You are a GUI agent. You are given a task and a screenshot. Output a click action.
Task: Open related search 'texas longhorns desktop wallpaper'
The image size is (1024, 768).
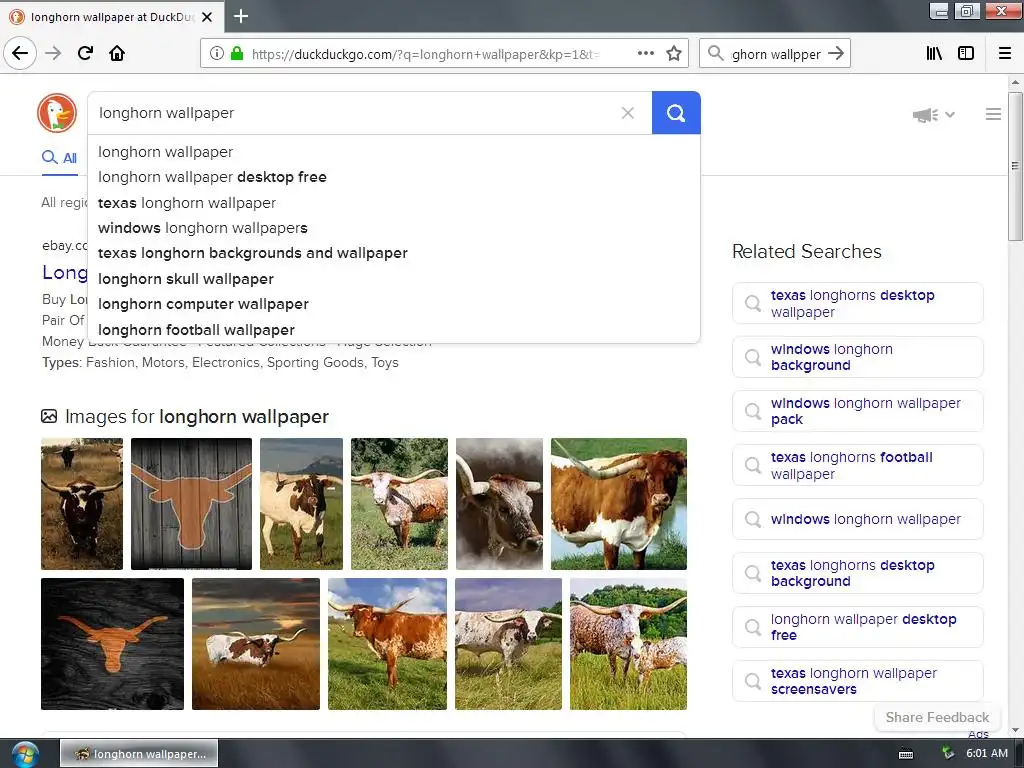(x=857, y=303)
